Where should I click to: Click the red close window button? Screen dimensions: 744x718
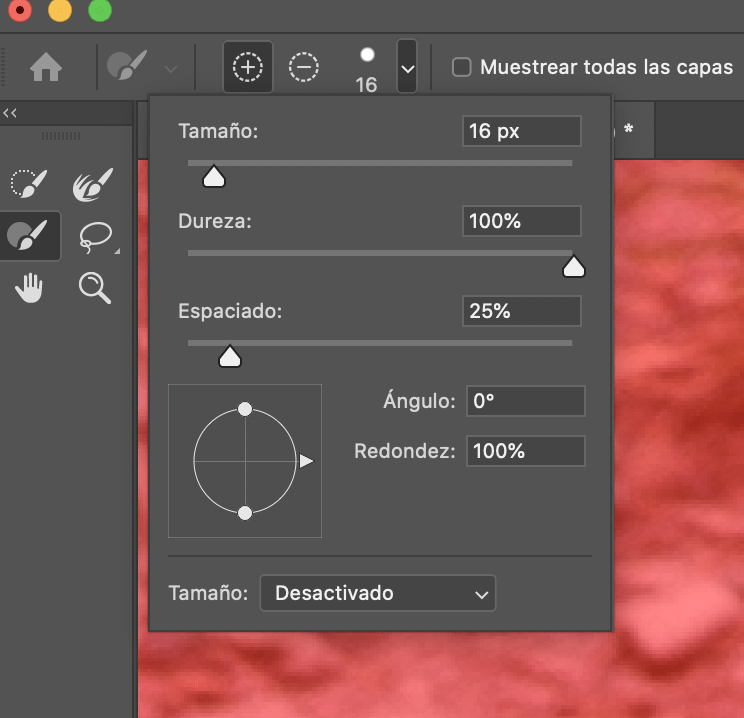click(20, 10)
